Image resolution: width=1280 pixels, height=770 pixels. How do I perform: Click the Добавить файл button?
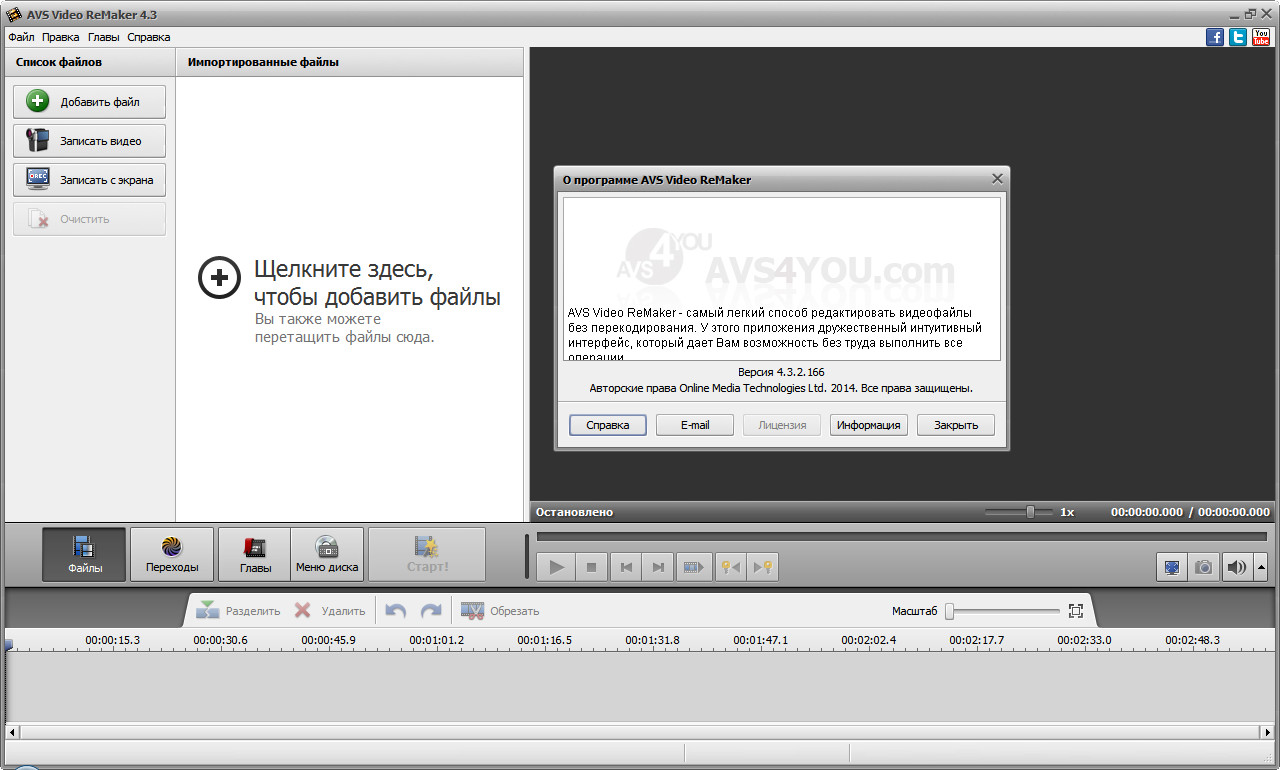coord(89,102)
